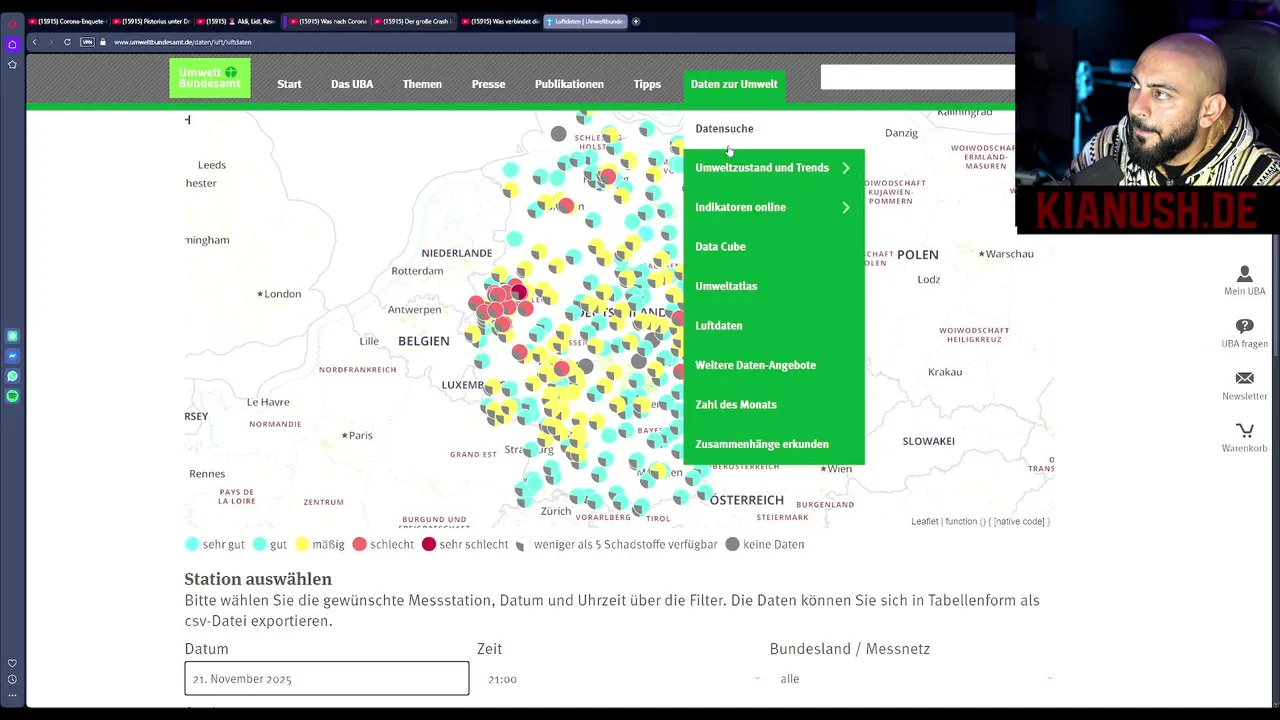The width and height of the screenshot is (1280, 720).
Task: Expand Umweltzustand und Trends submenu arrow
Action: click(846, 168)
